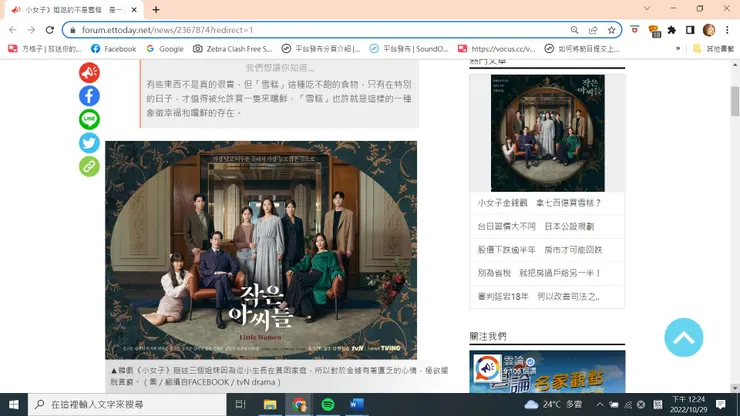
Task: Open Word from taskbar
Action: tap(357, 404)
